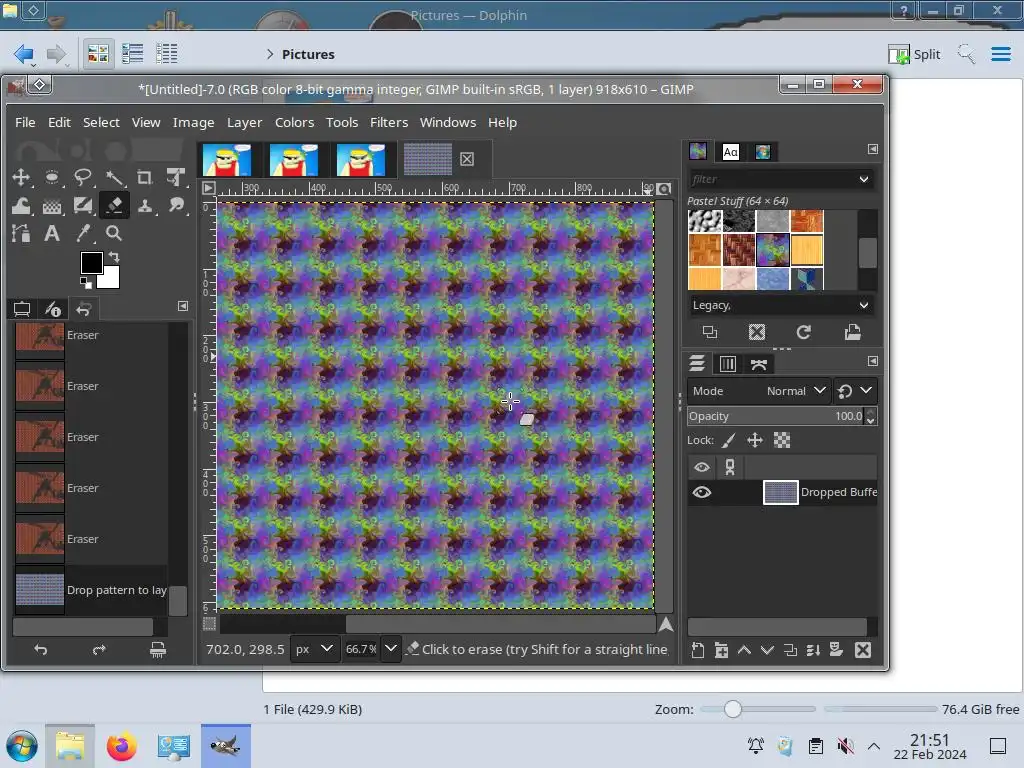Click redo arrow in Undo History panel

click(99, 649)
